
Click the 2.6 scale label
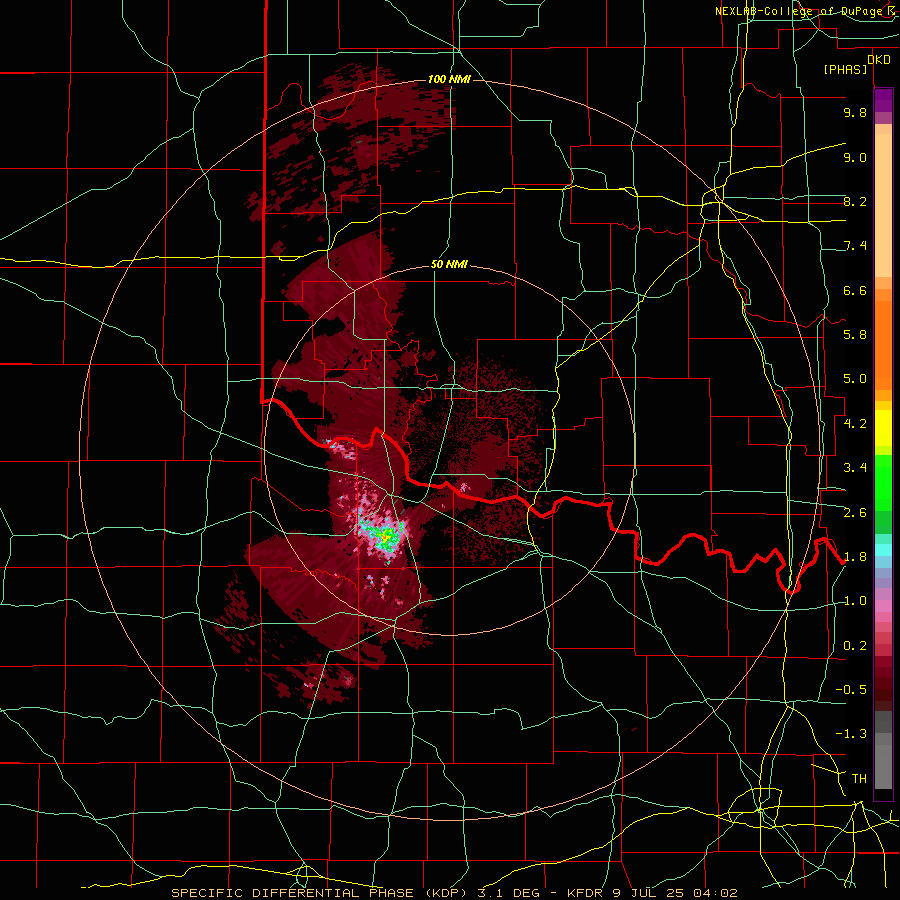tap(855, 513)
